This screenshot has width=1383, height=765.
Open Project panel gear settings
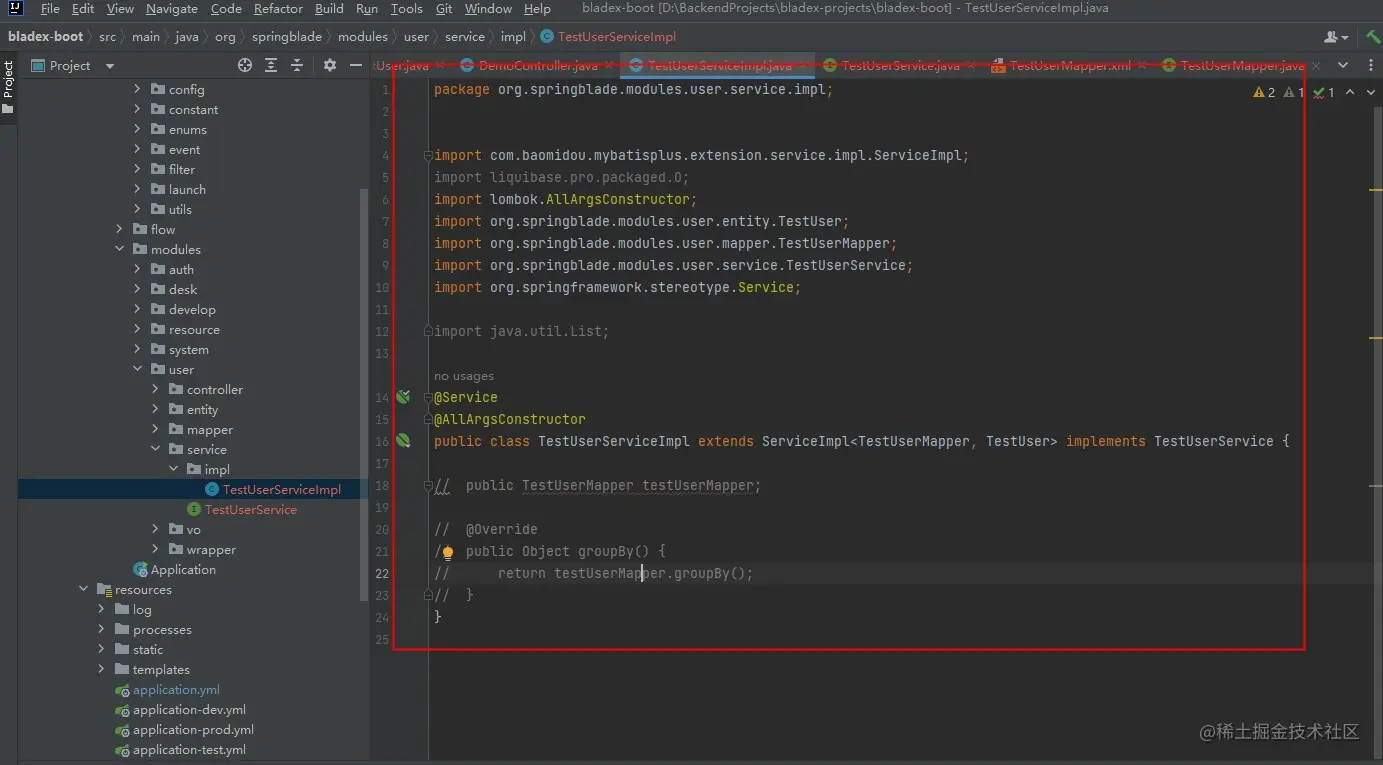330,65
